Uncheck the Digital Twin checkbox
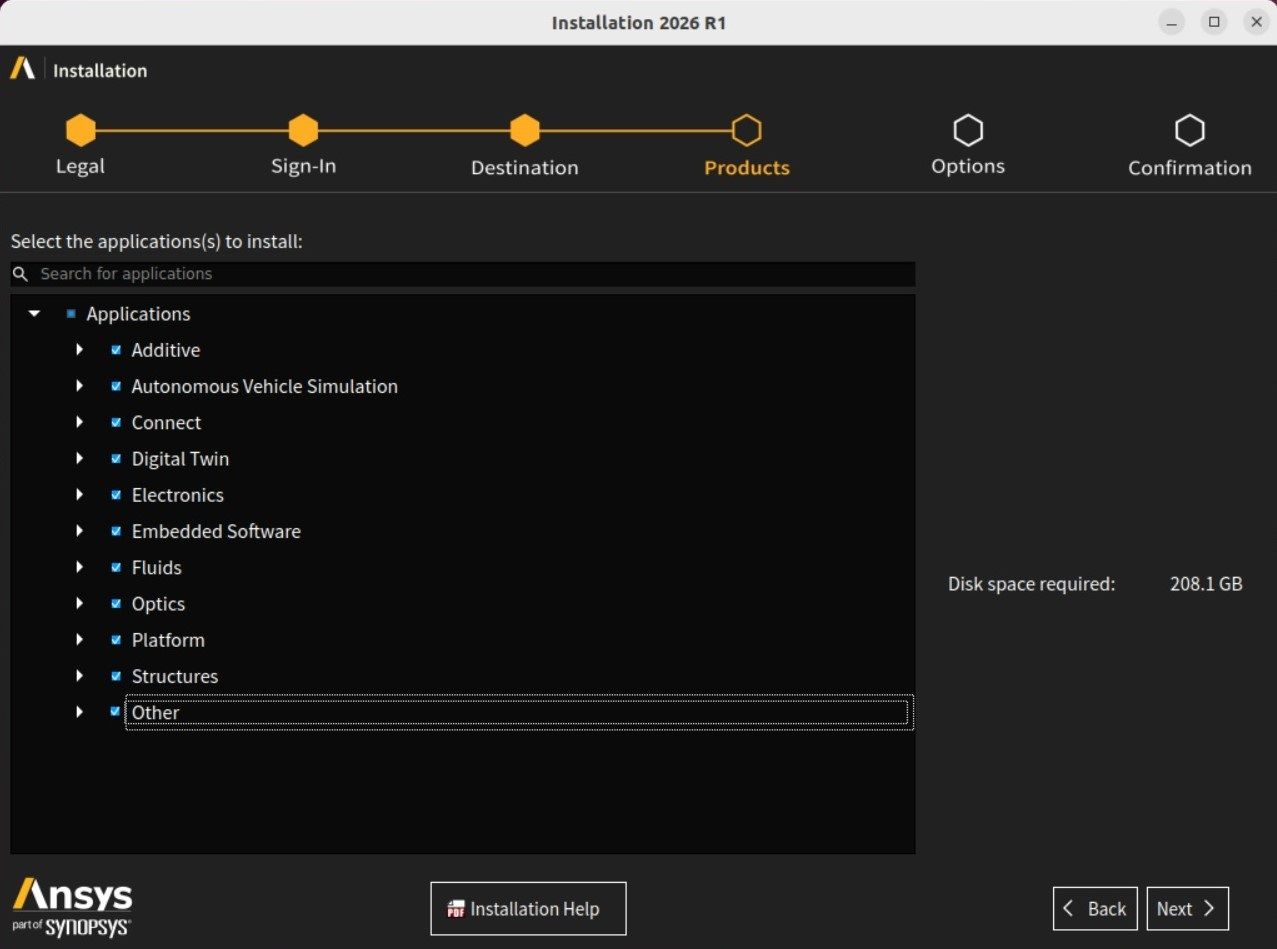Image resolution: width=1277 pixels, height=949 pixels. (x=116, y=459)
